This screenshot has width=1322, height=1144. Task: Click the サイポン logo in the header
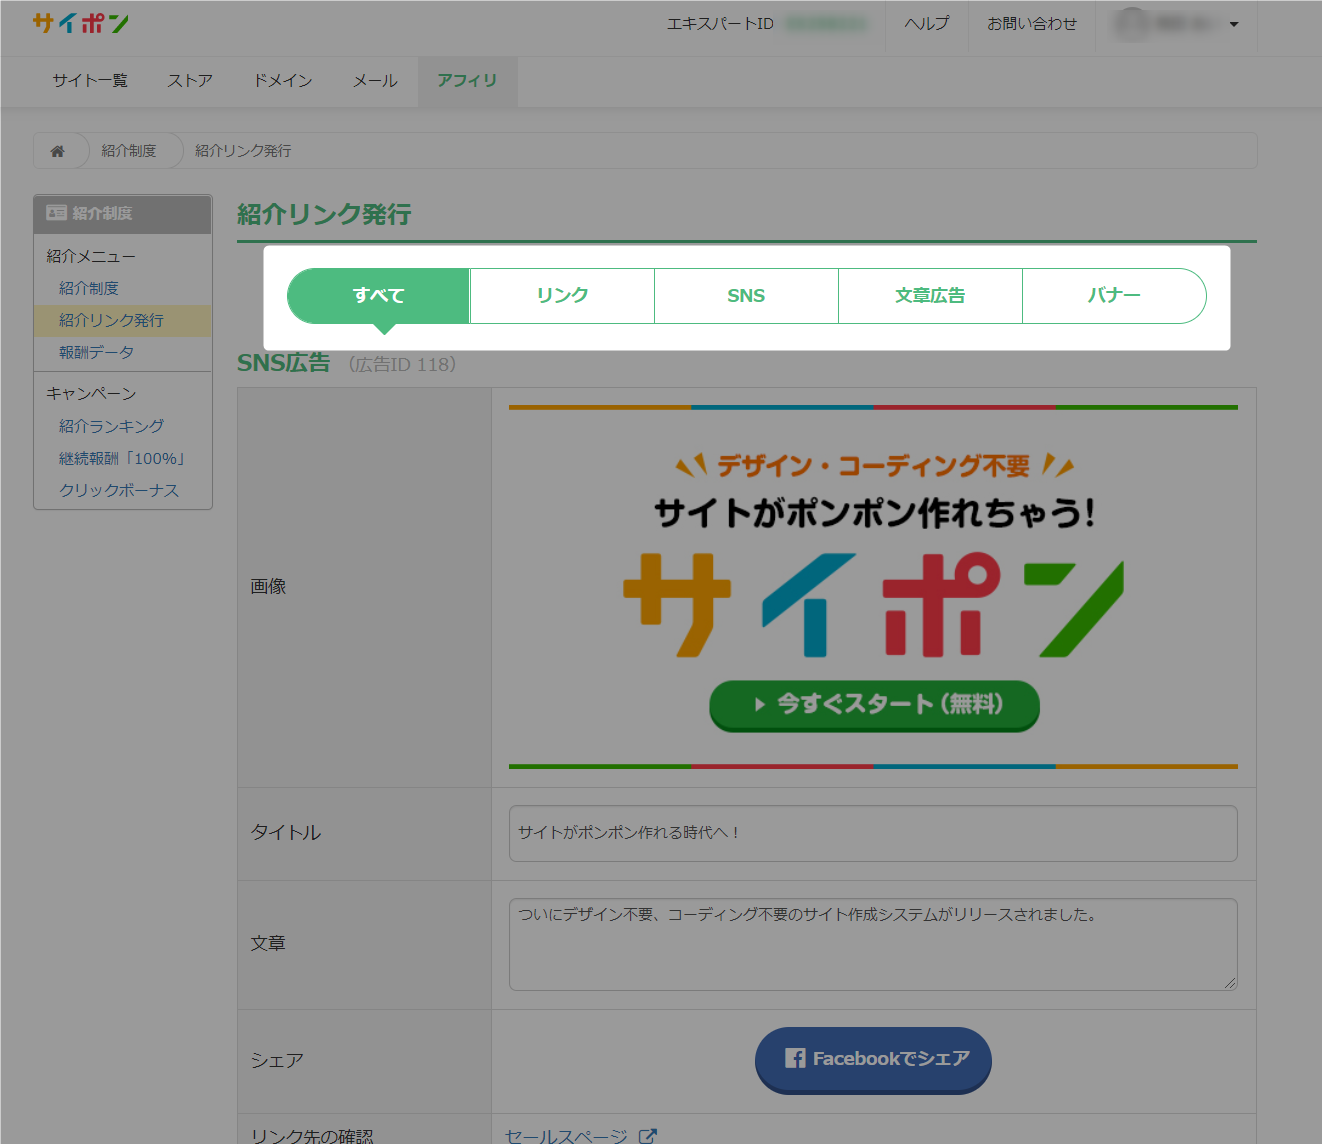[81, 23]
